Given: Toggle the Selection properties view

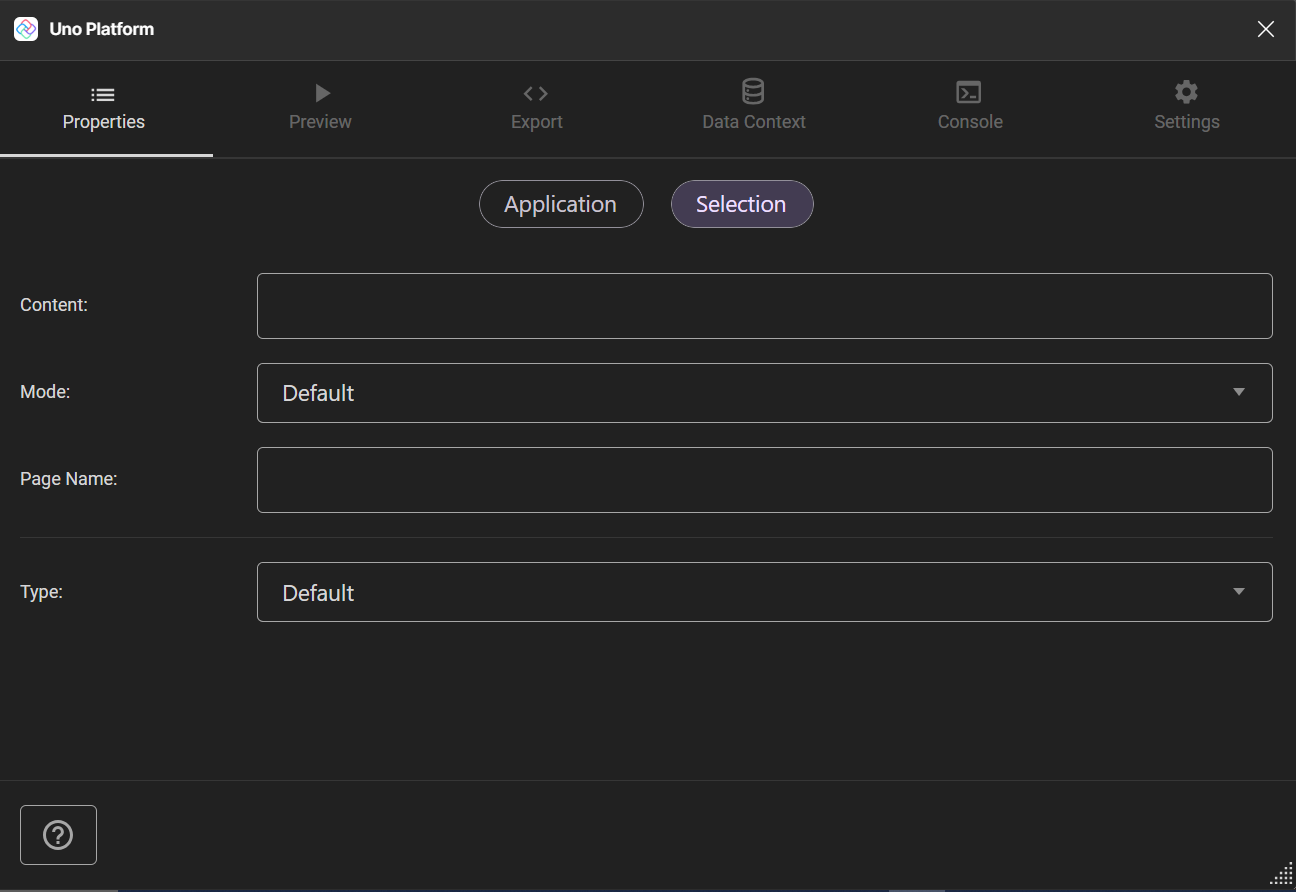Looking at the screenshot, I should (x=742, y=203).
